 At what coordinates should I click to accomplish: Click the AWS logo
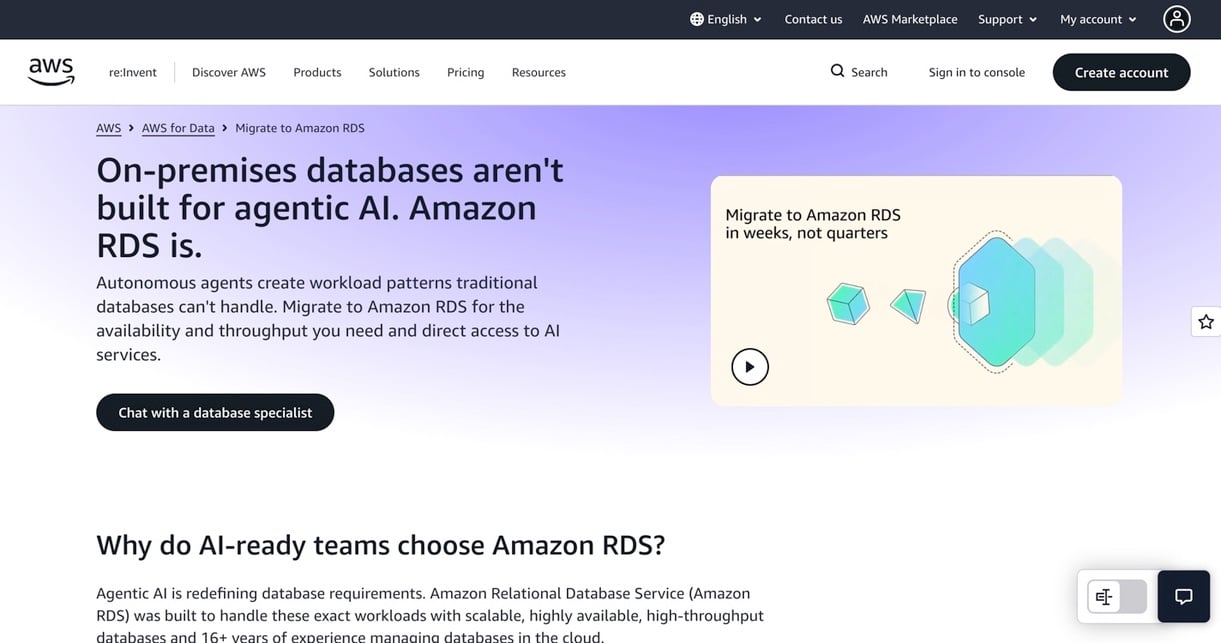(x=51, y=72)
